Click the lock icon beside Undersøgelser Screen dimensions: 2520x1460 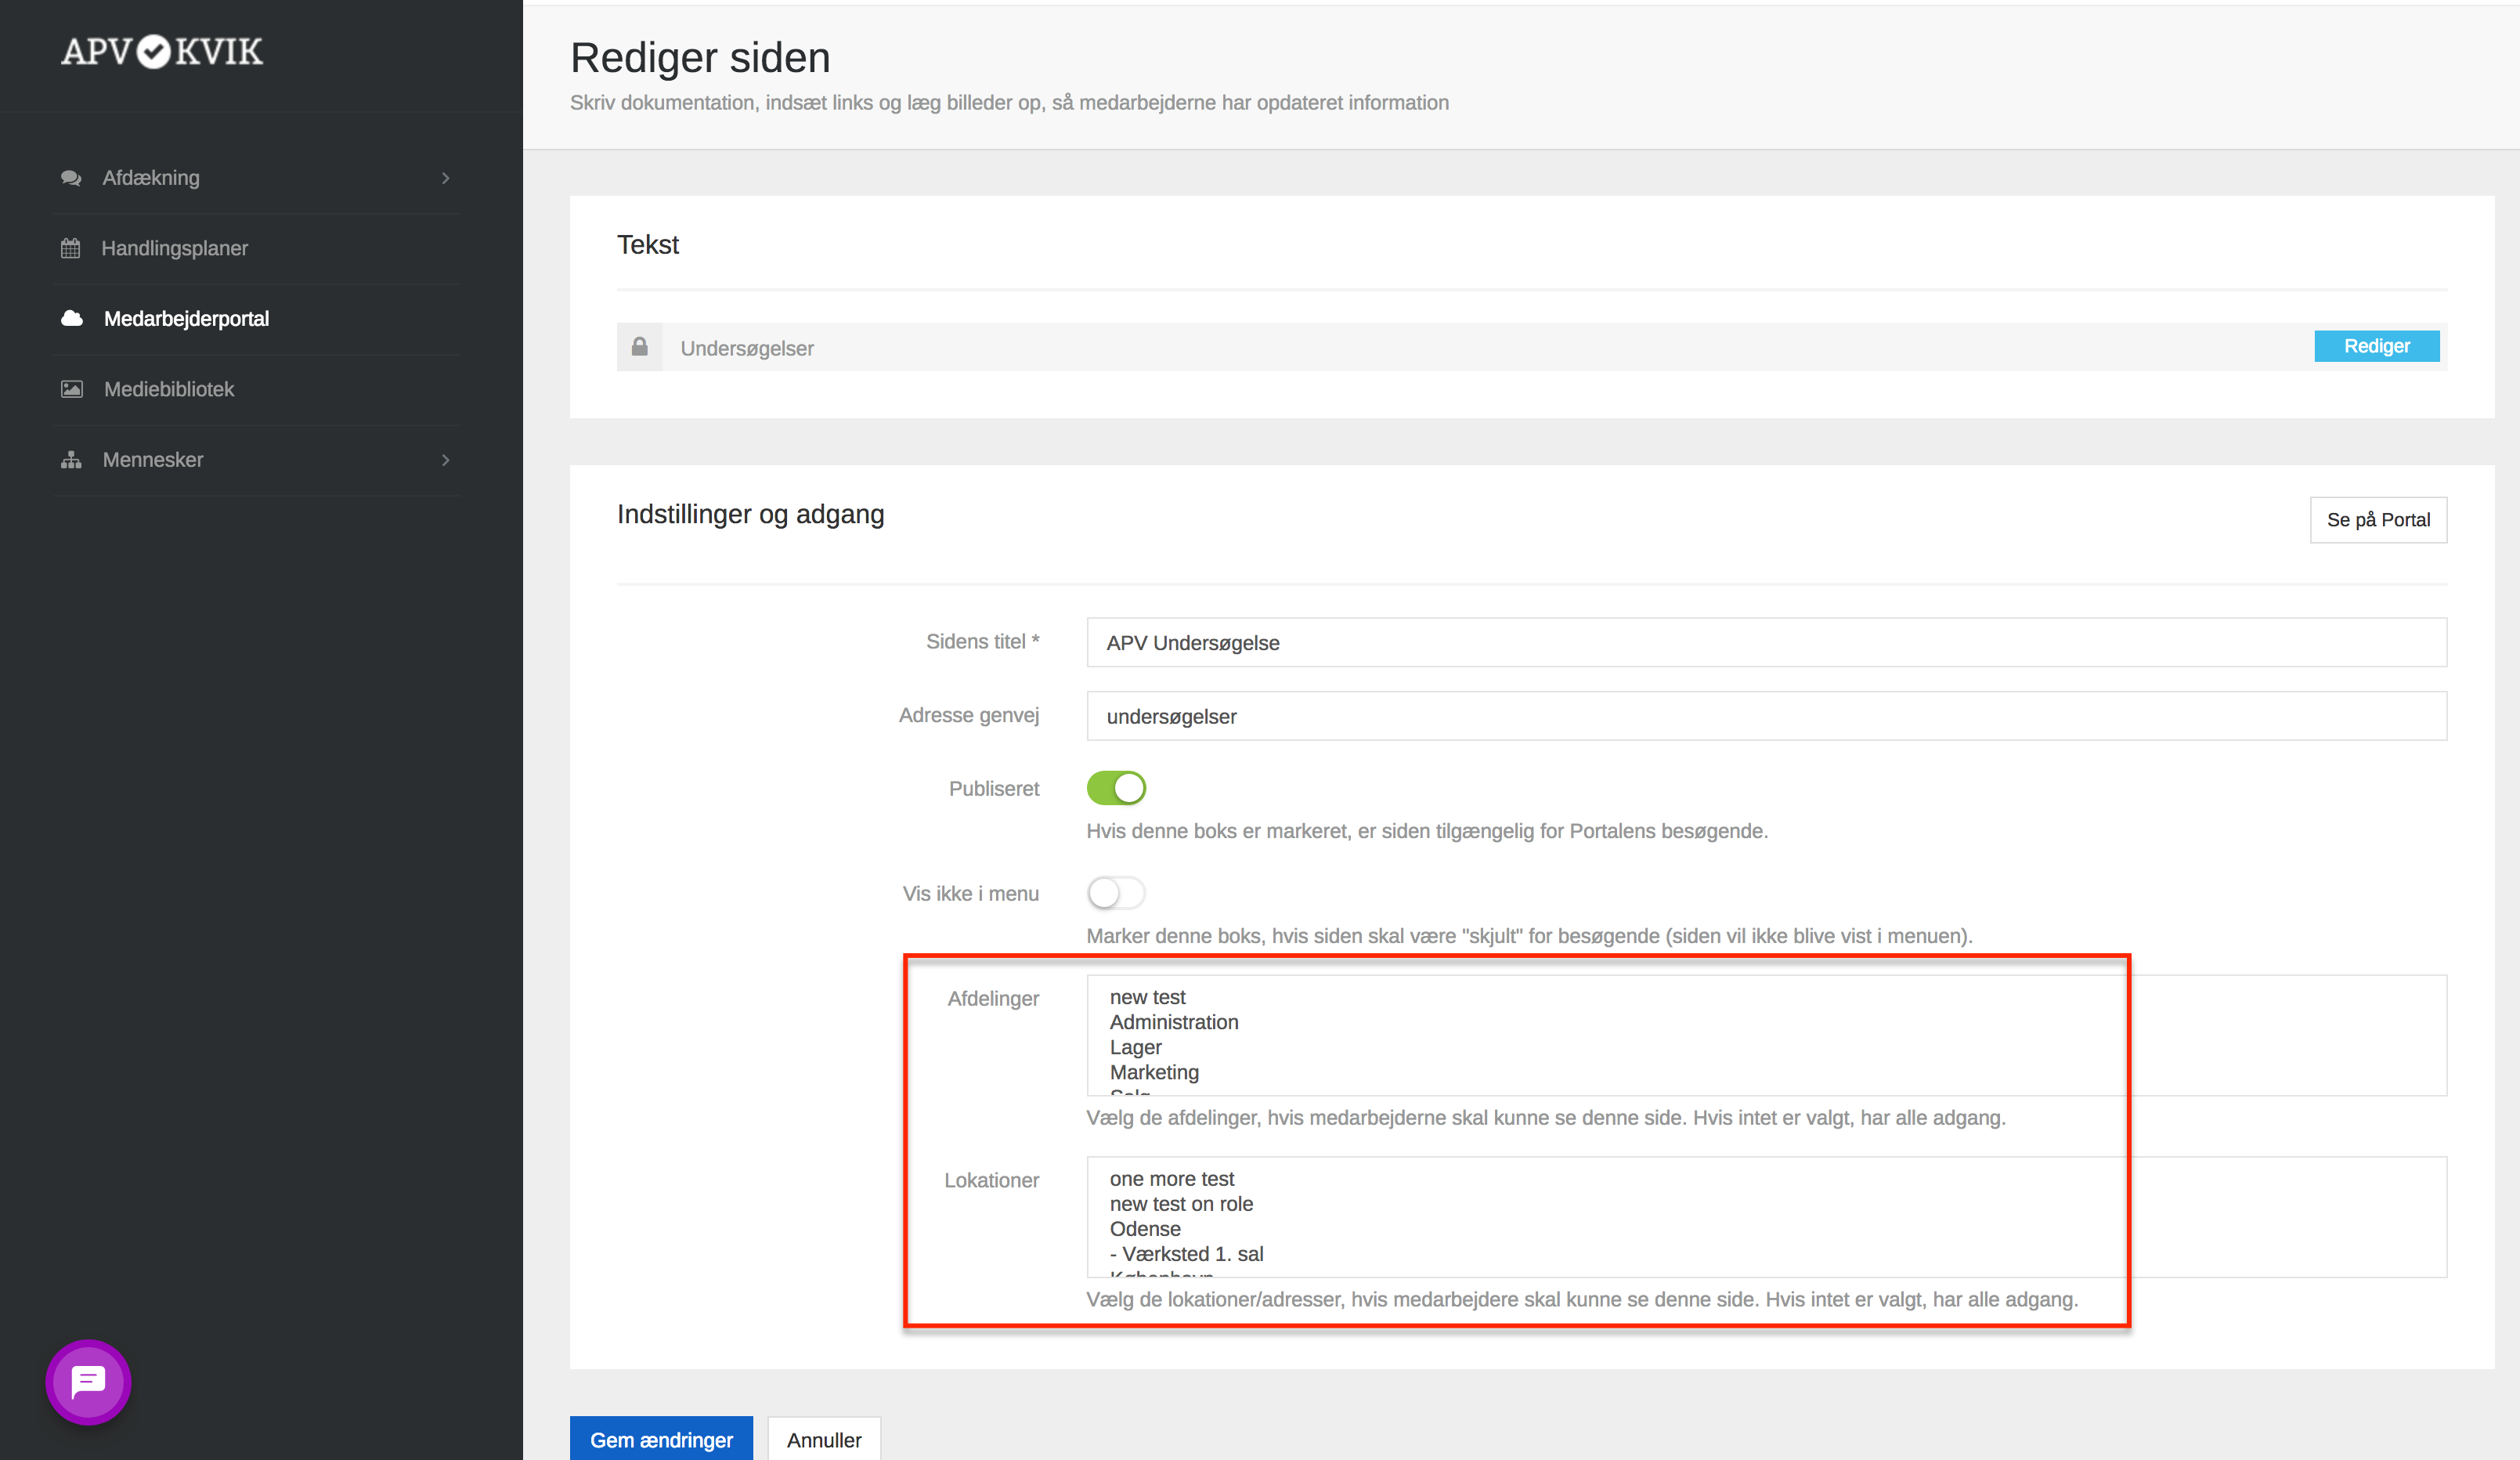(640, 347)
